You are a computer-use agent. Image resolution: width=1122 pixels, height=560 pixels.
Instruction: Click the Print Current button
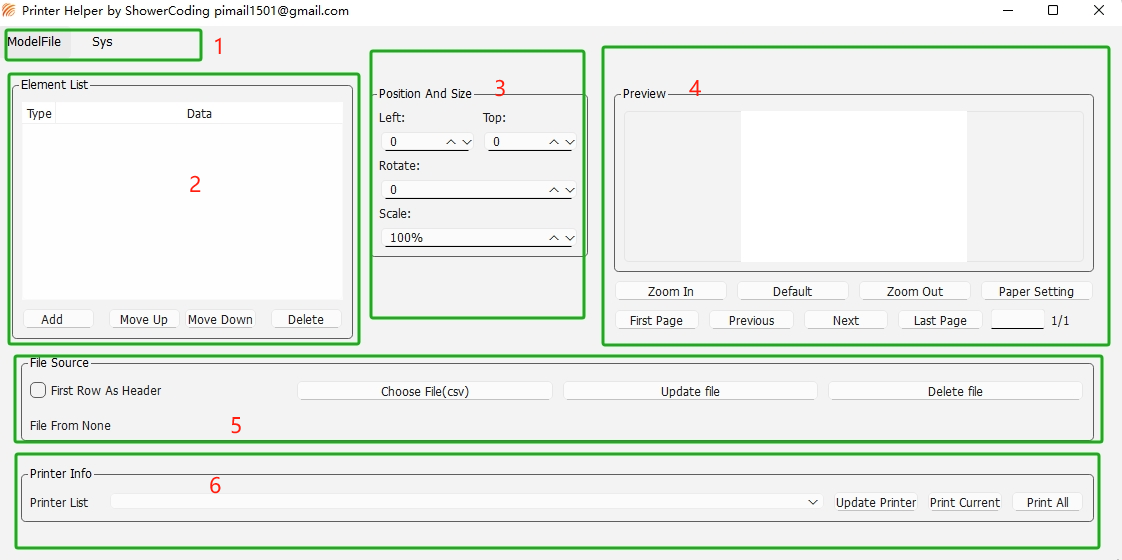tap(965, 502)
